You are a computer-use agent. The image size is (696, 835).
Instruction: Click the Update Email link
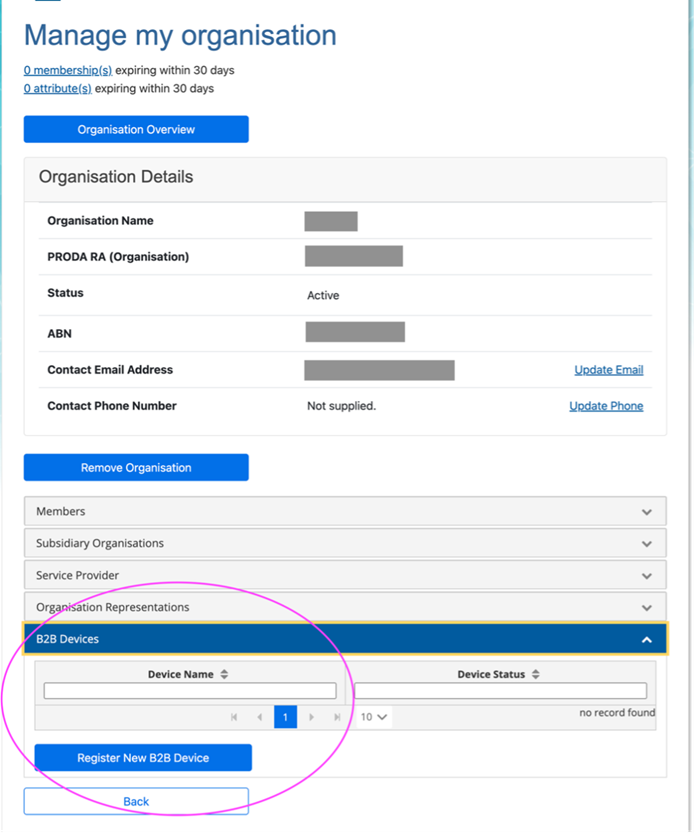[x=608, y=370]
